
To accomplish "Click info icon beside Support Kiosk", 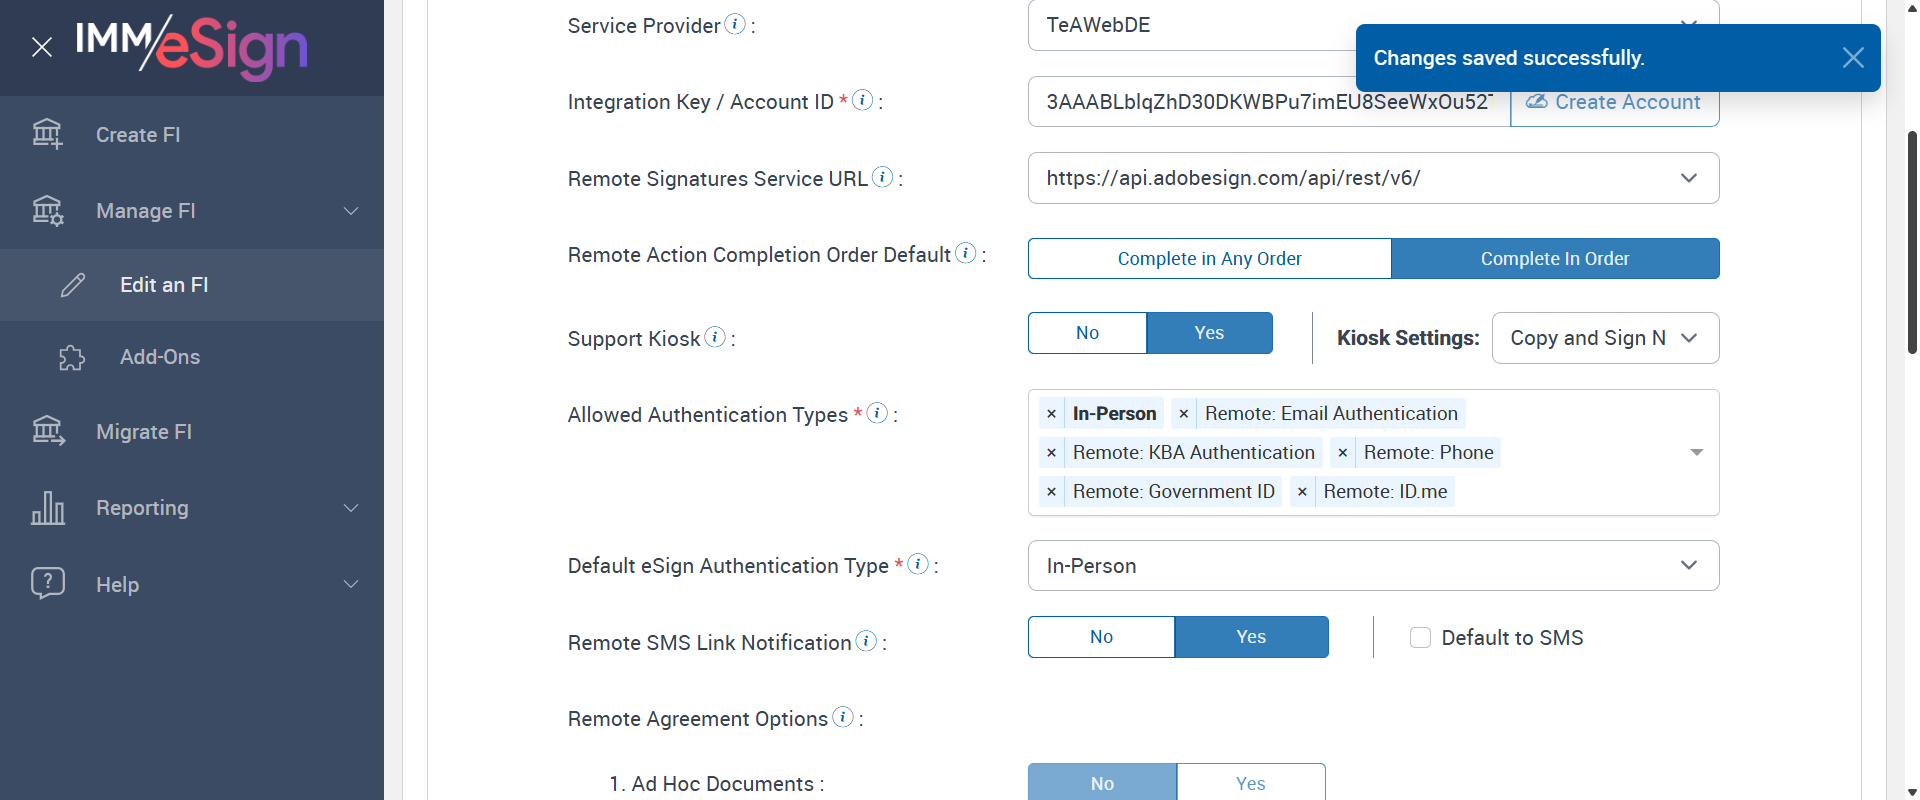I will pyautogui.click(x=715, y=337).
